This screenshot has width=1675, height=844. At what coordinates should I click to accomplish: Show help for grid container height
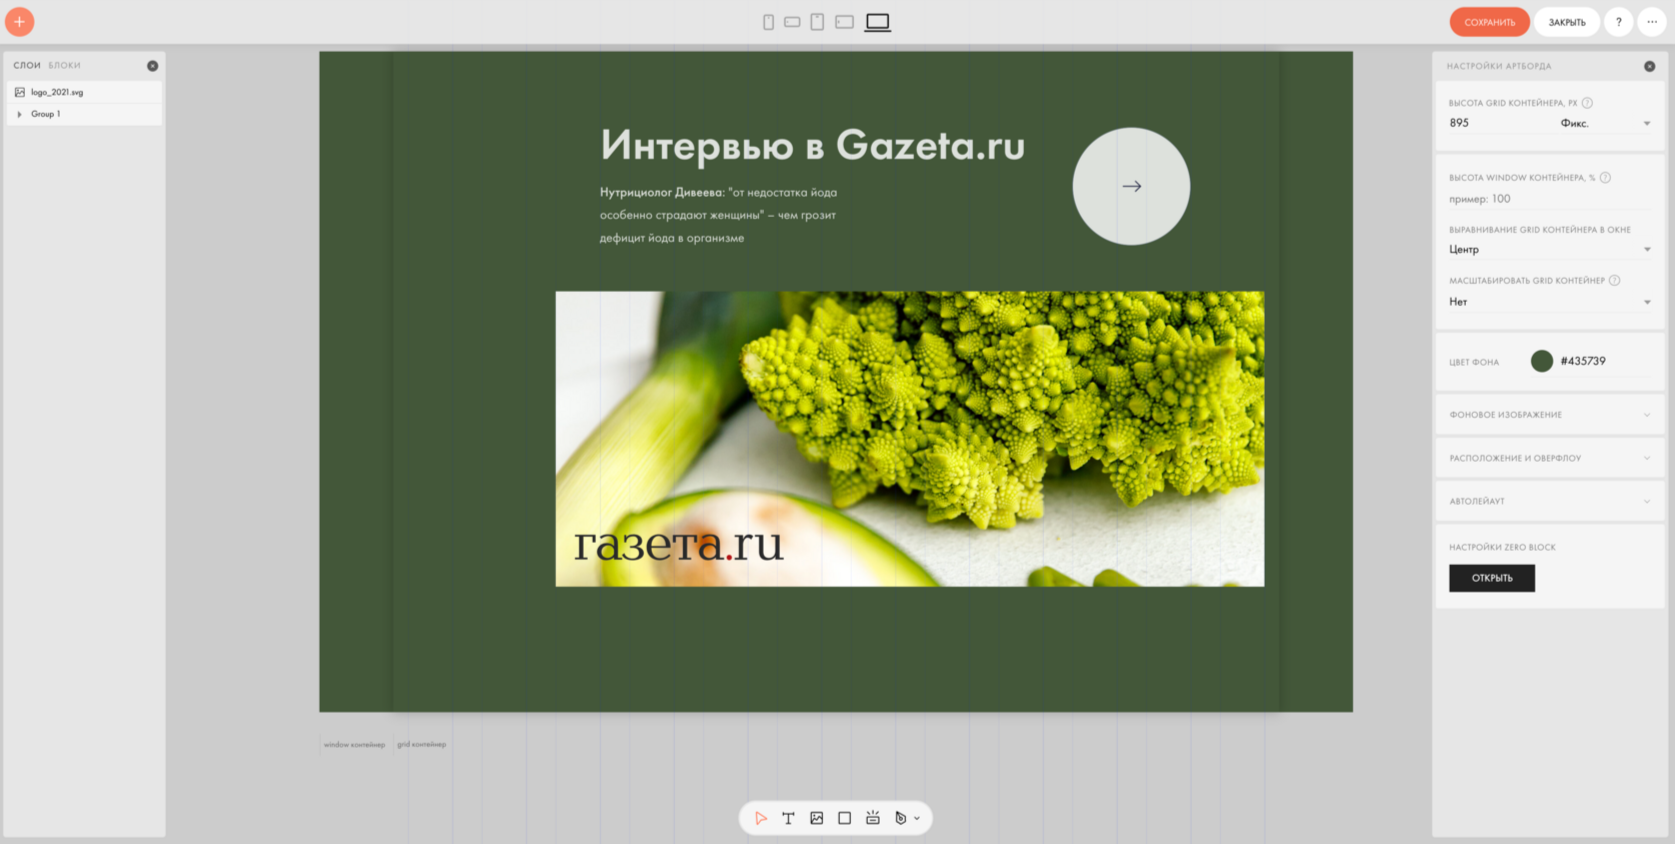(x=1587, y=103)
